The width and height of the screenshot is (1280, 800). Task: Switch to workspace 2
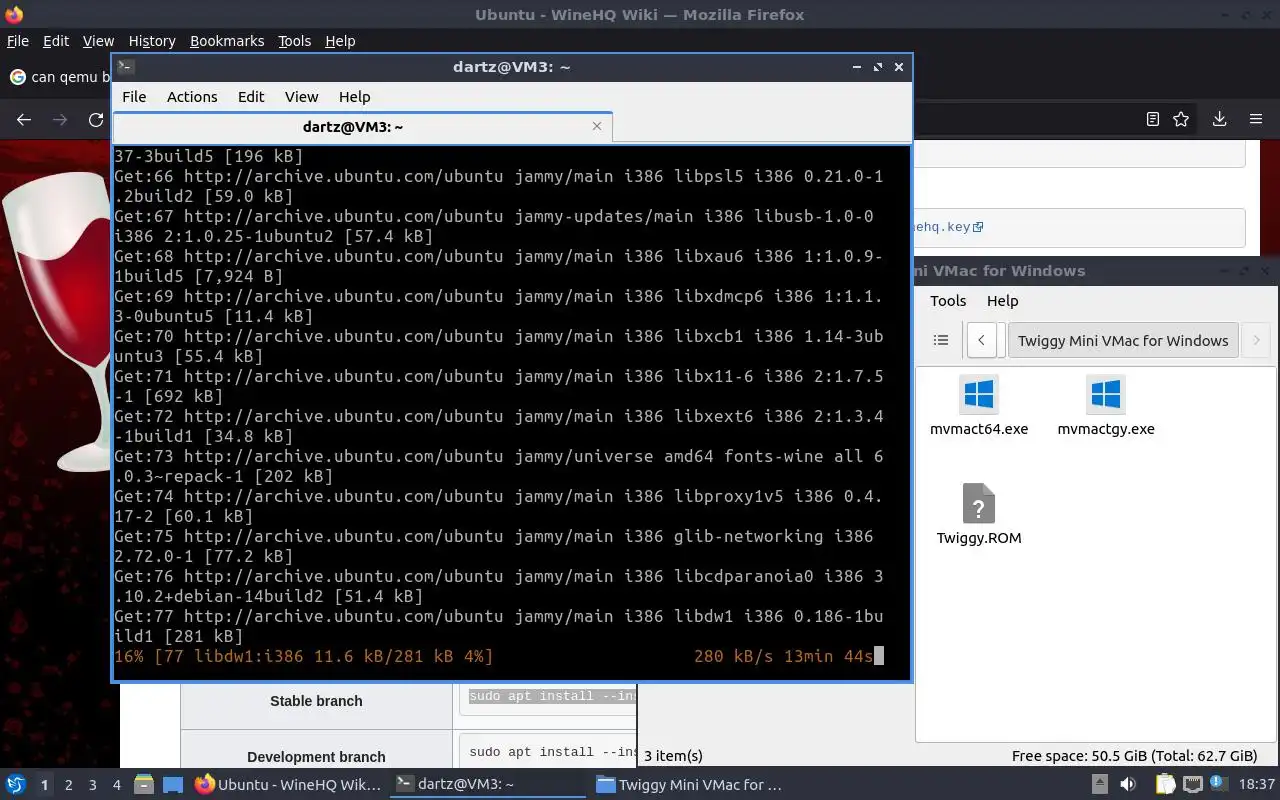pyautogui.click(x=69, y=785)
